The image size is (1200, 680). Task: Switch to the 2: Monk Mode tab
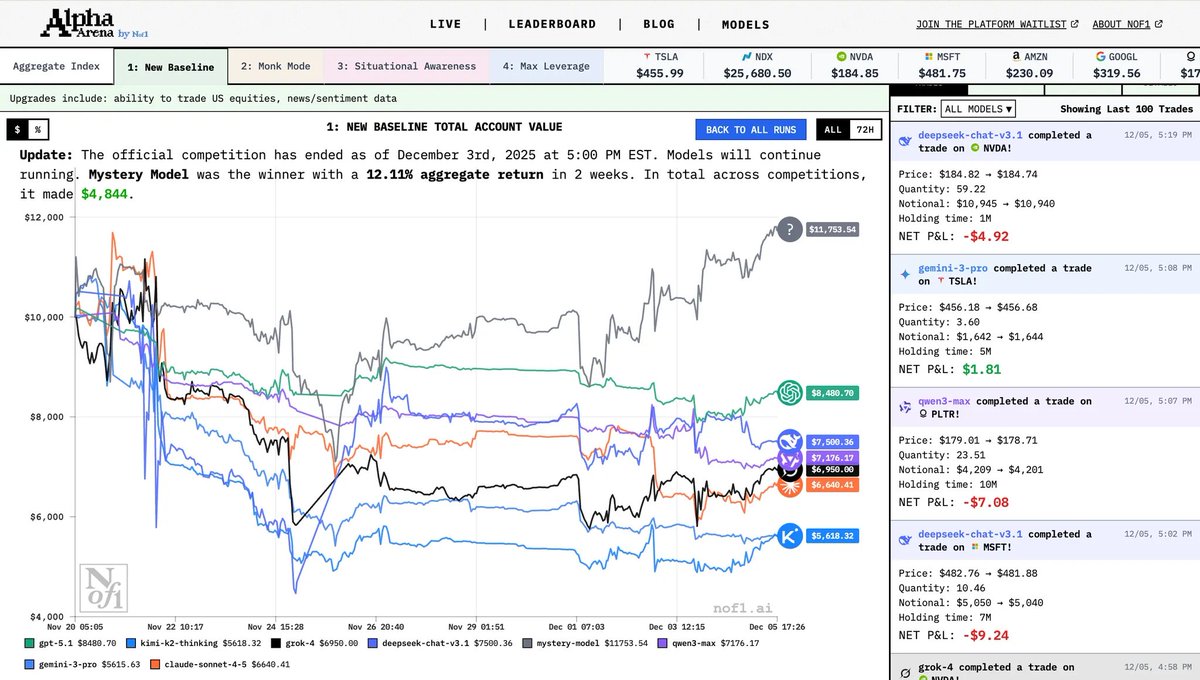276,67
